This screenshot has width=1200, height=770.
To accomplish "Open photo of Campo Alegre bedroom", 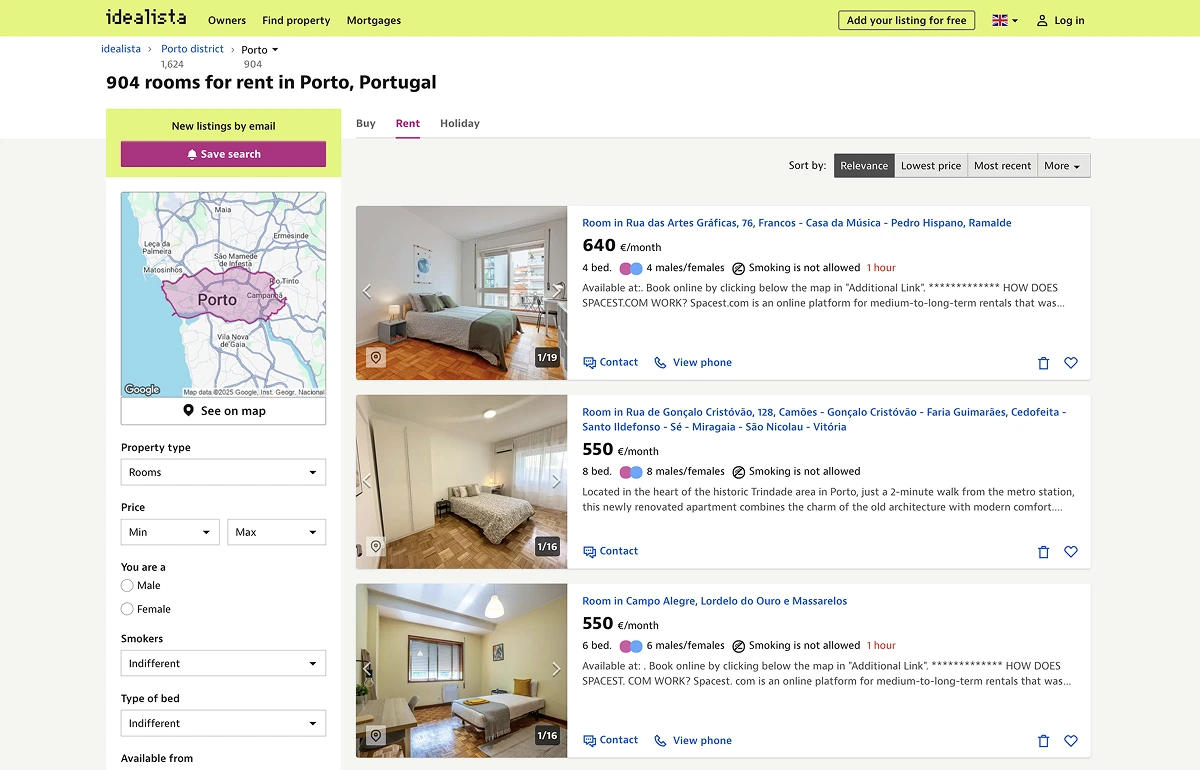I will pos(461,671).
